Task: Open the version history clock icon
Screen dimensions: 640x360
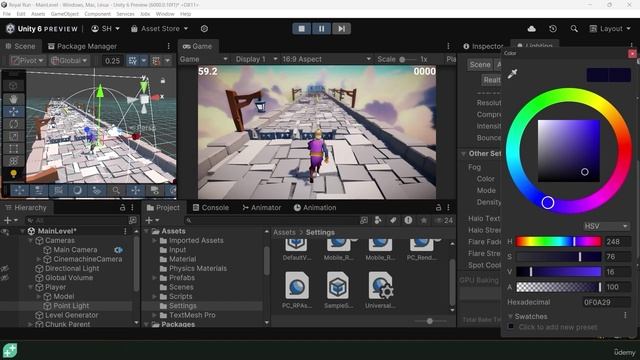Action: (x=553, y=29)
